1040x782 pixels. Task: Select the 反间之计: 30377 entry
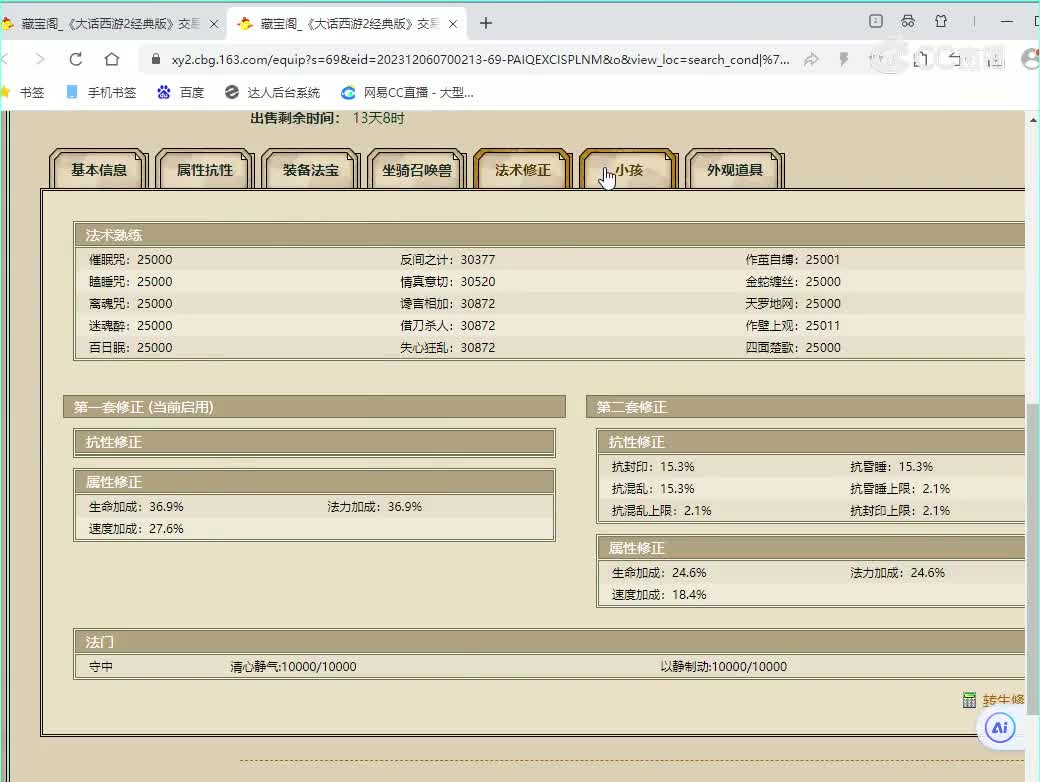448,259
